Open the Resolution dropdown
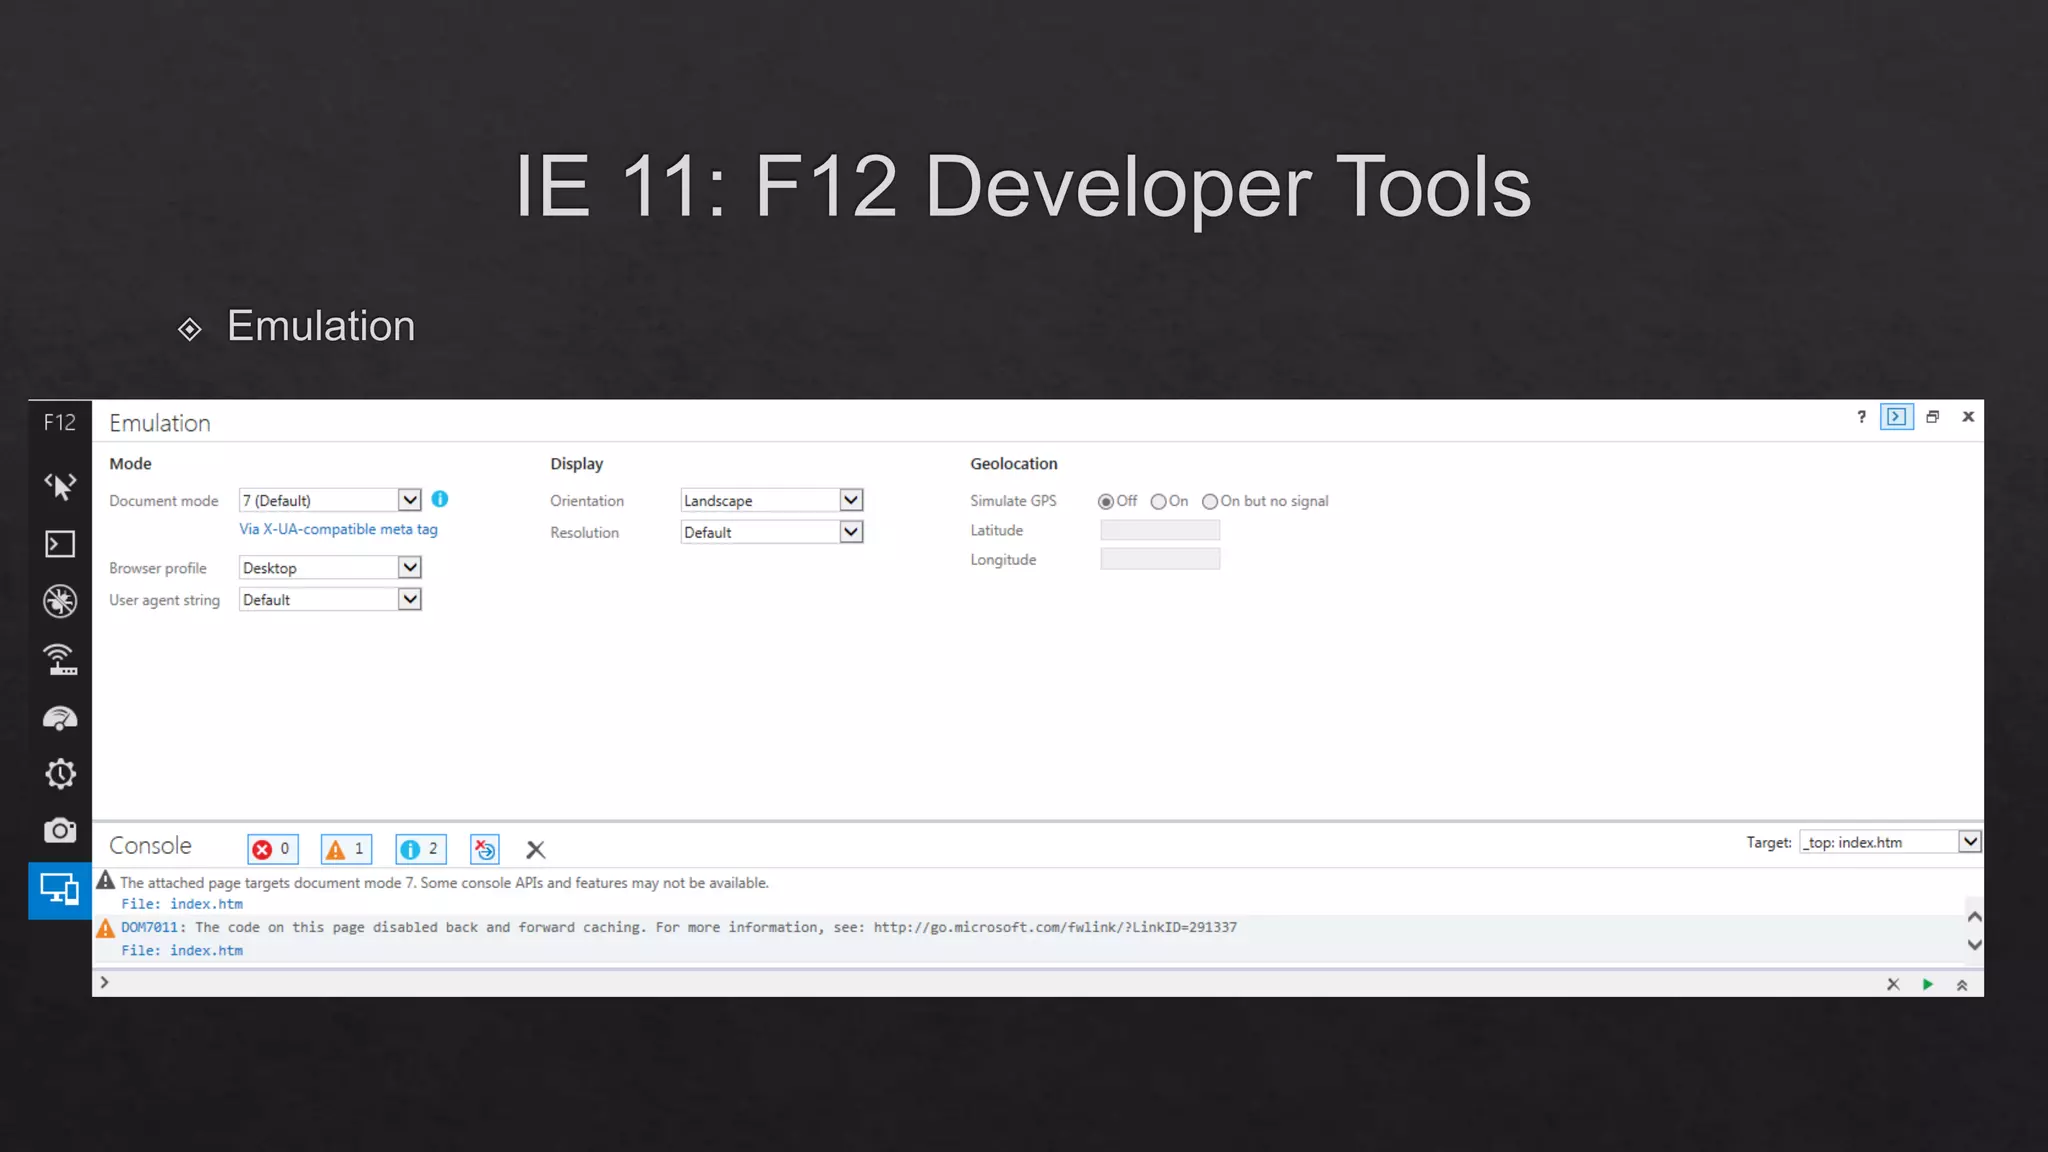The width and height of the screenshot is (2048, 1152). coord(771,532)
